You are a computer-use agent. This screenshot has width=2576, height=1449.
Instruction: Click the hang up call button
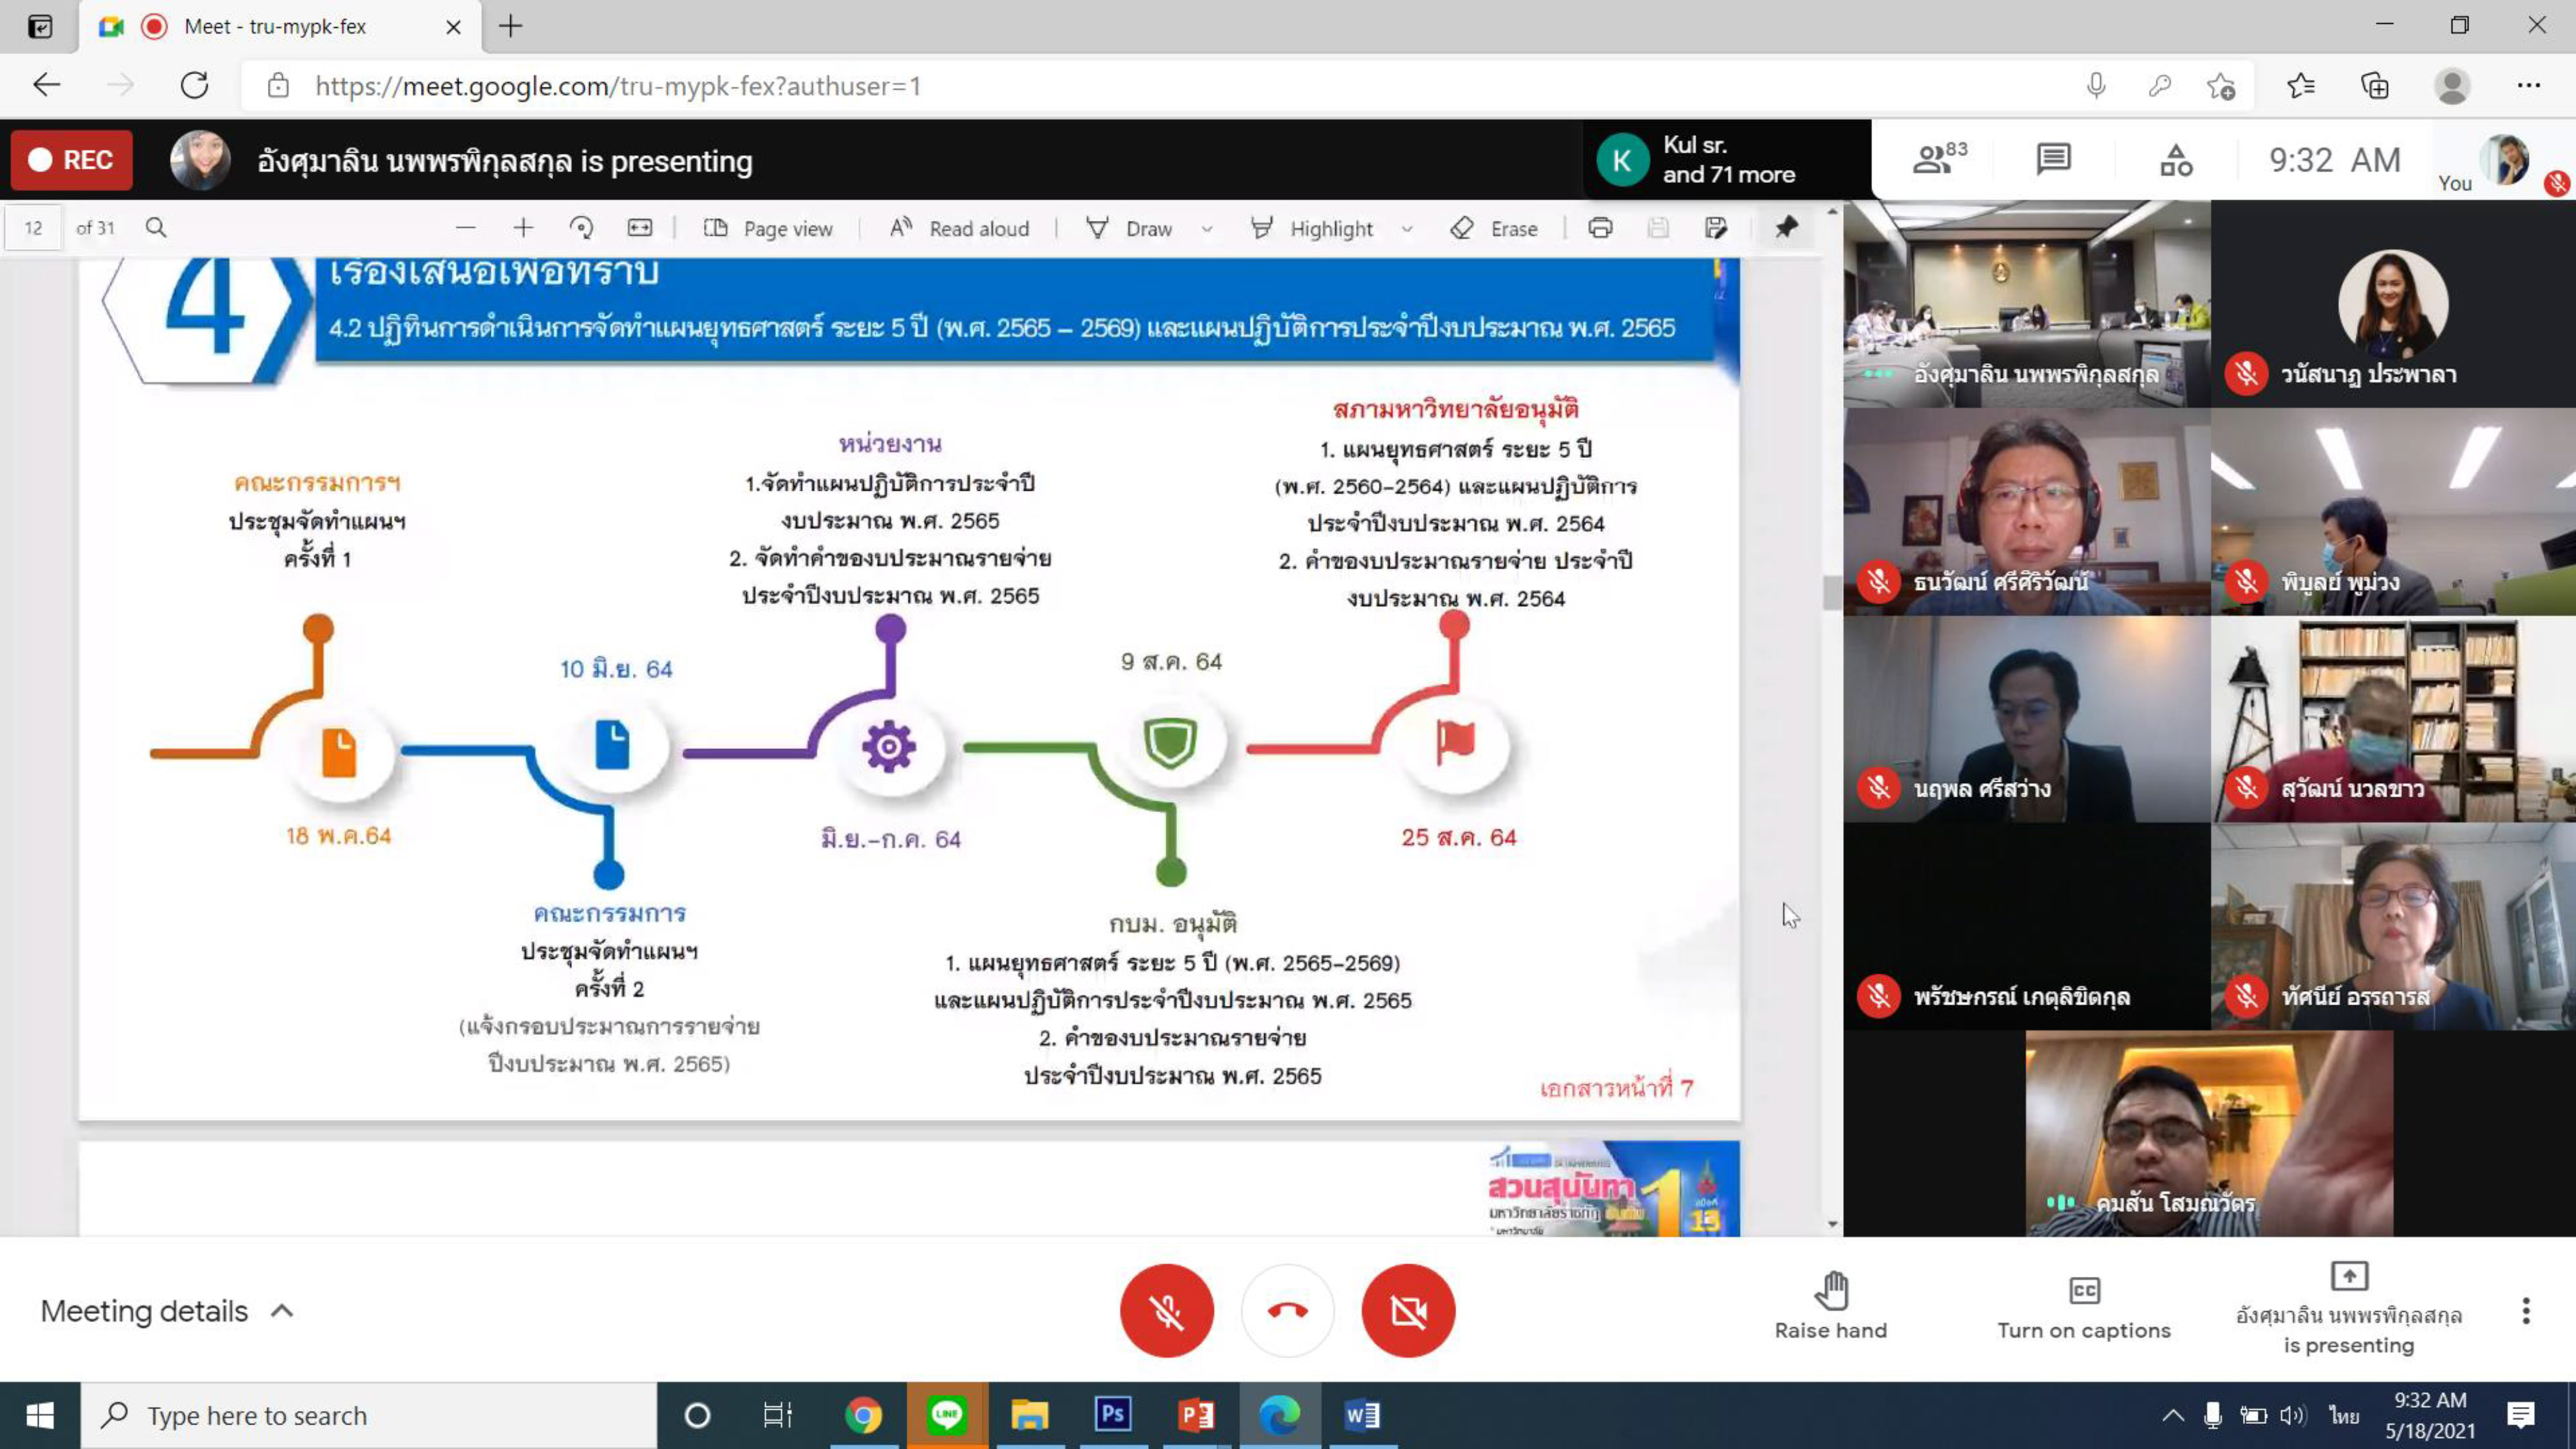[x=1287, y=1310]
